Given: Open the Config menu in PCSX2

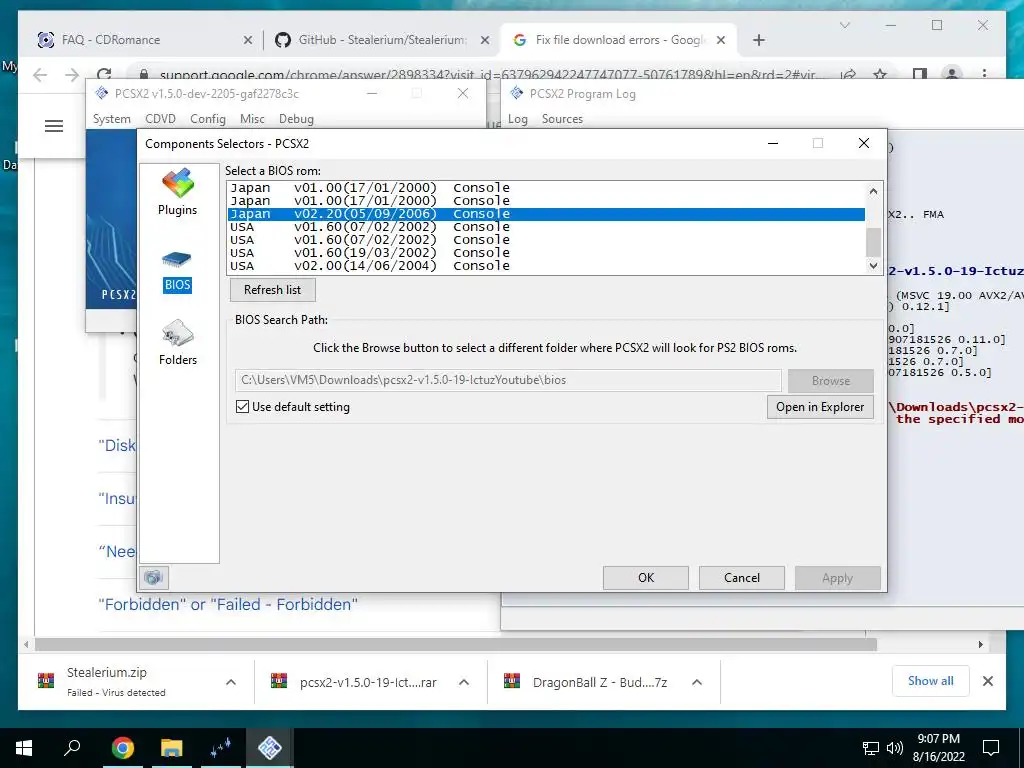Looking at the screenshot, I should (208, 119).
